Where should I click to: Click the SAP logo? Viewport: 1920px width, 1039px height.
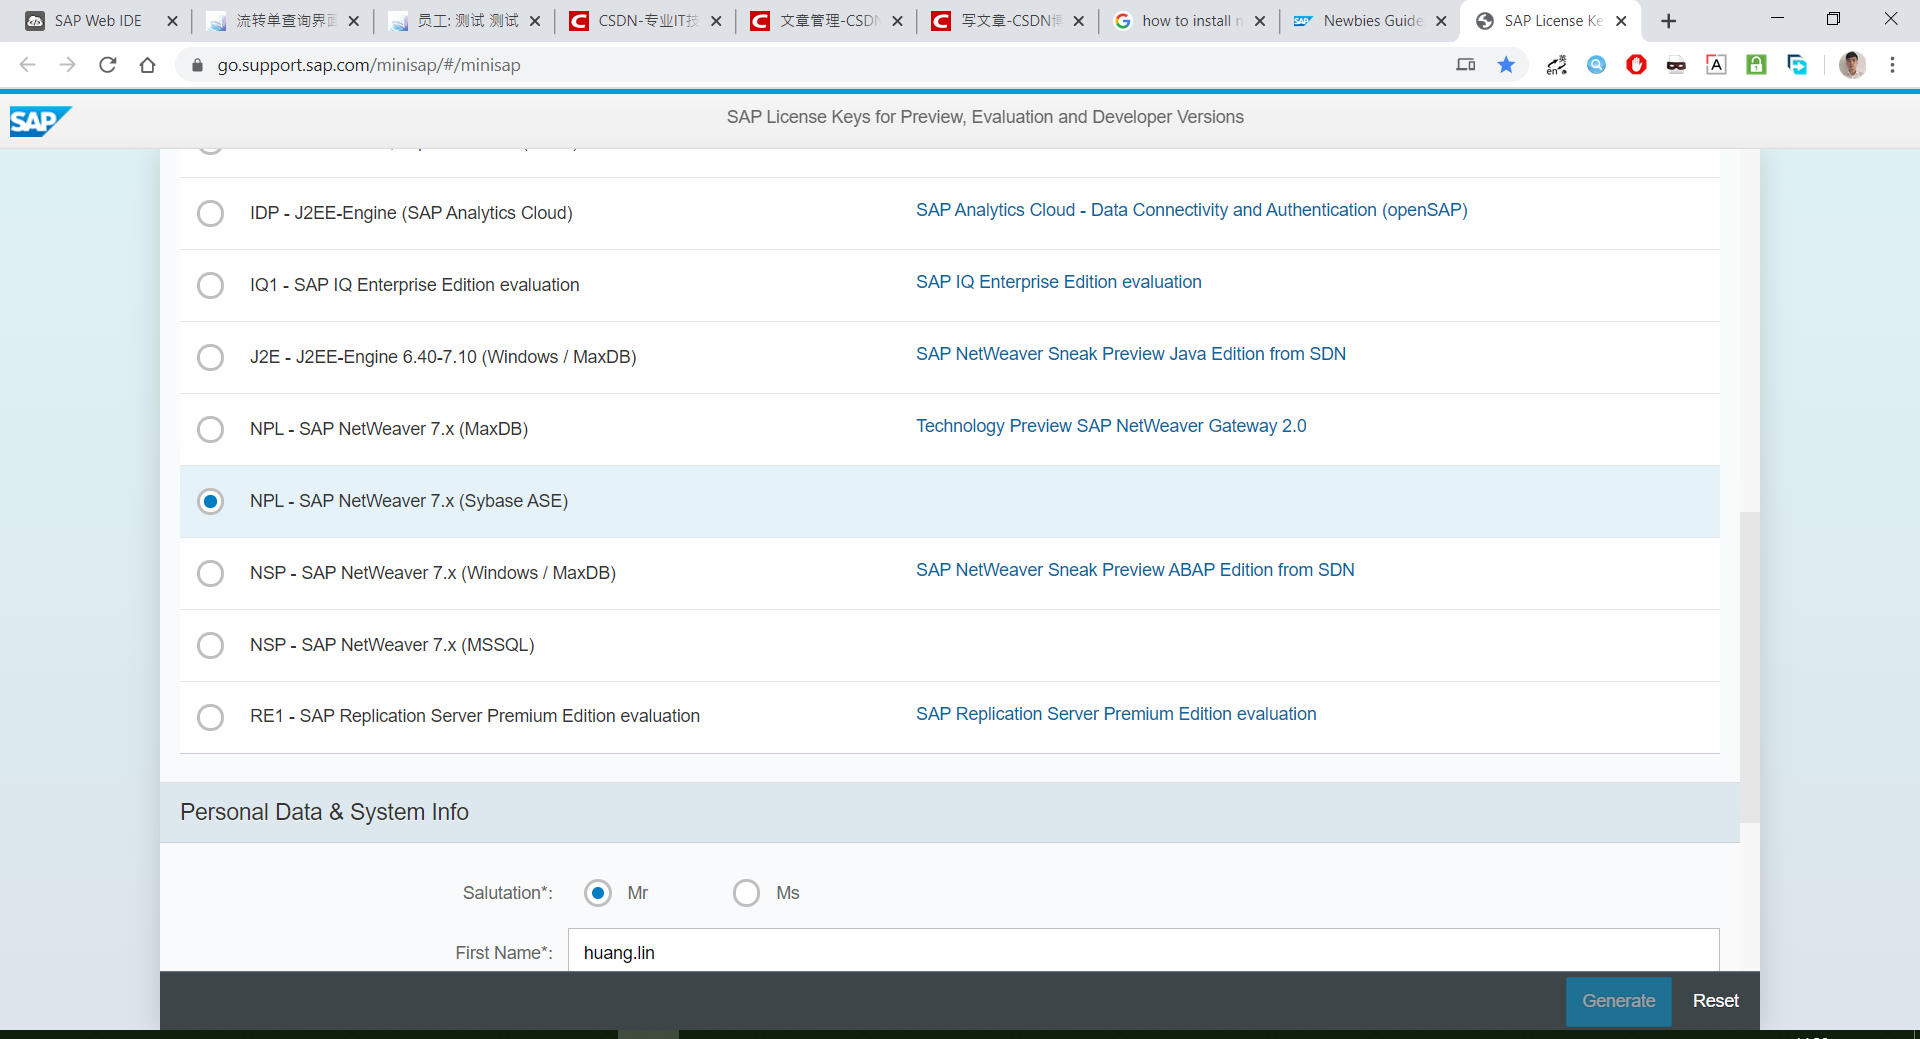point(40,121)
